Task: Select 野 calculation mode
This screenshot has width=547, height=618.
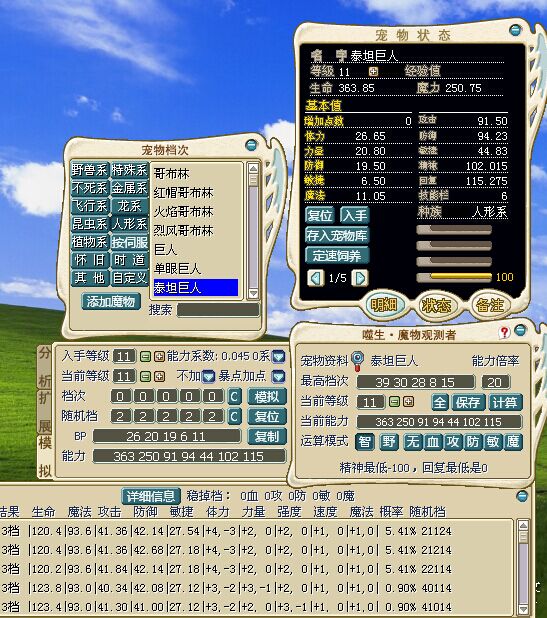Action: [389, 441]
